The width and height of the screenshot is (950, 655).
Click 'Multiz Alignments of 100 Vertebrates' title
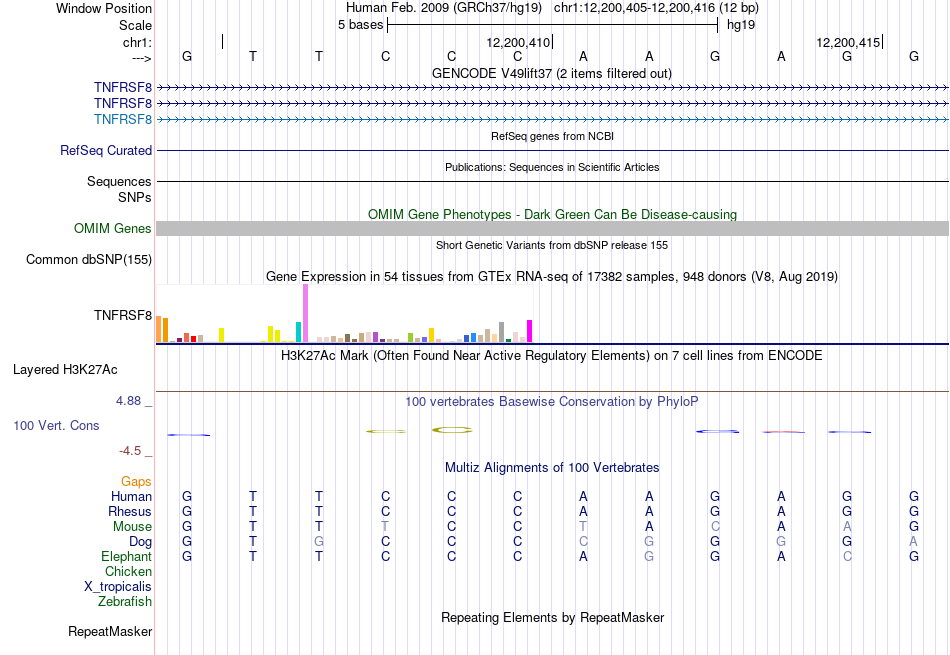pyautogui.click(x=552, y=467)
